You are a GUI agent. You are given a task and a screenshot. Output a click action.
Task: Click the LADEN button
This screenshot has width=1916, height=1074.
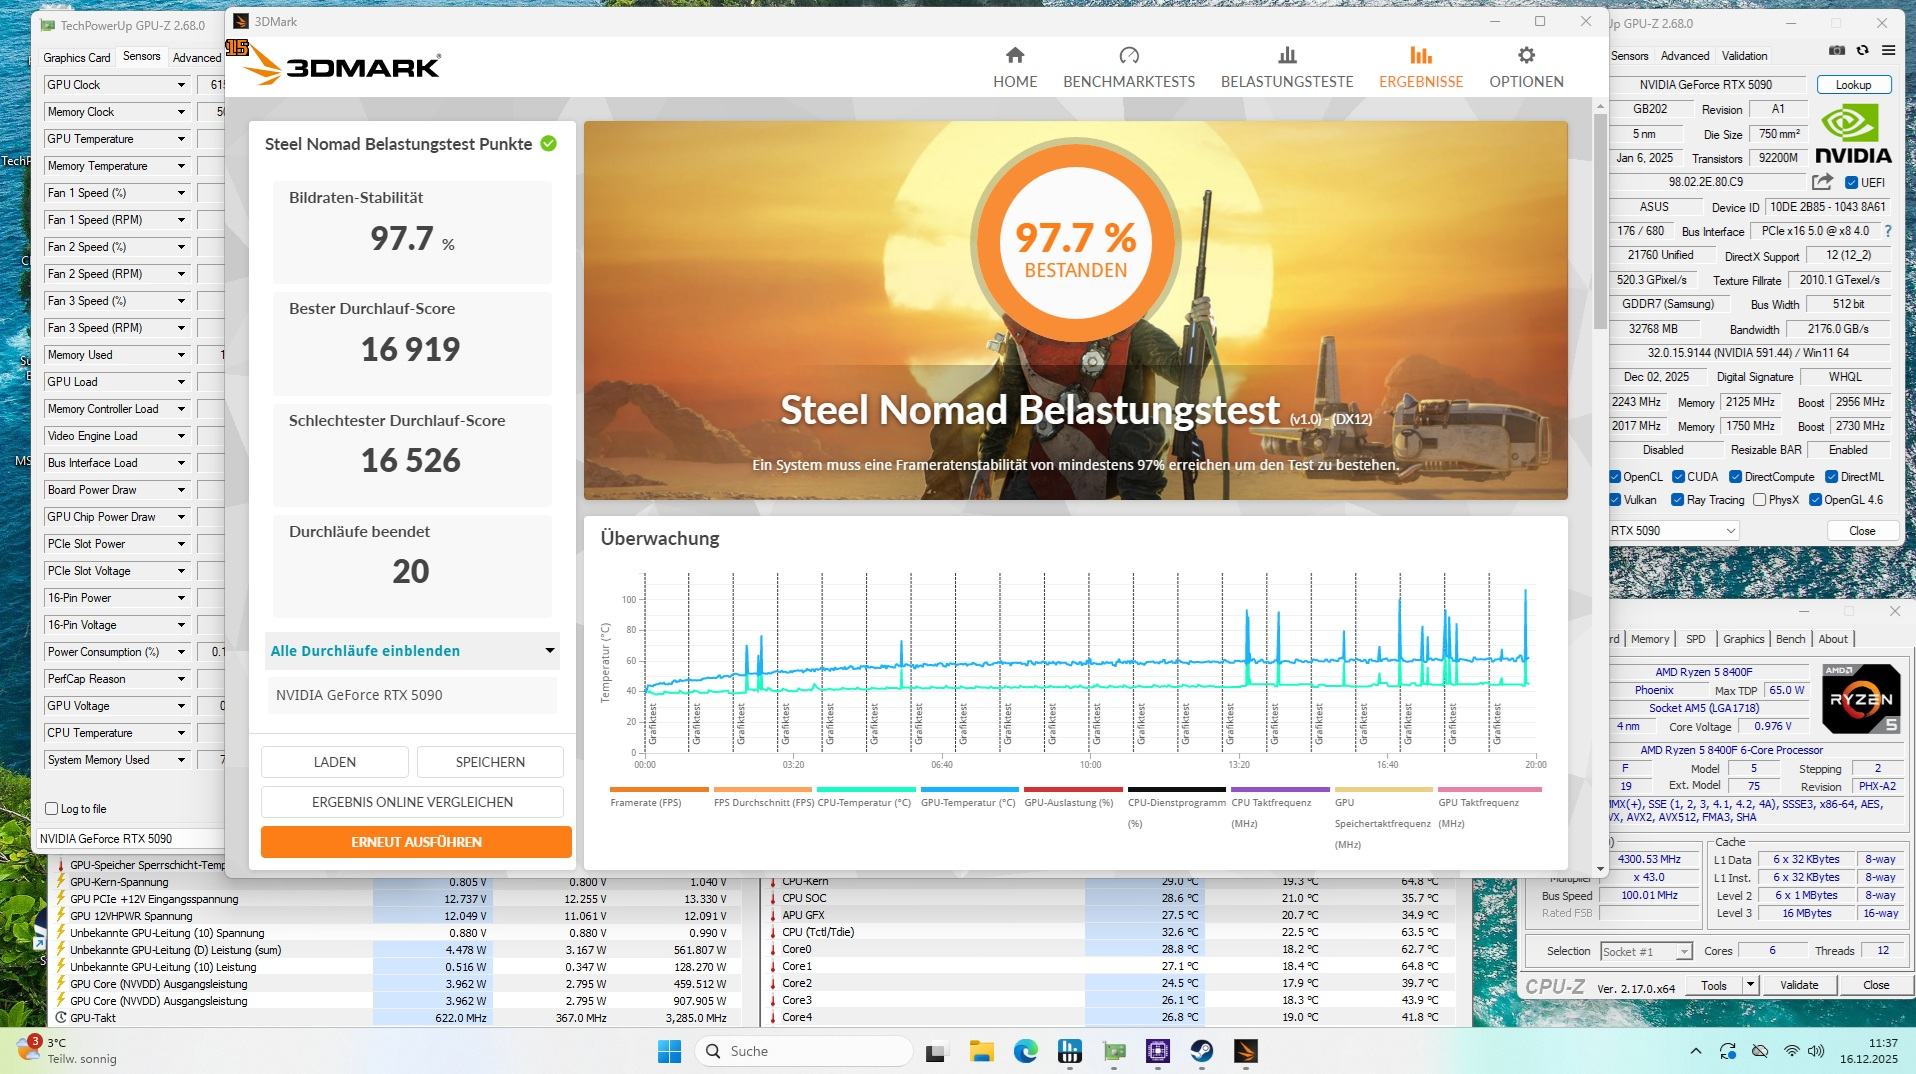(x=335, y=762)
